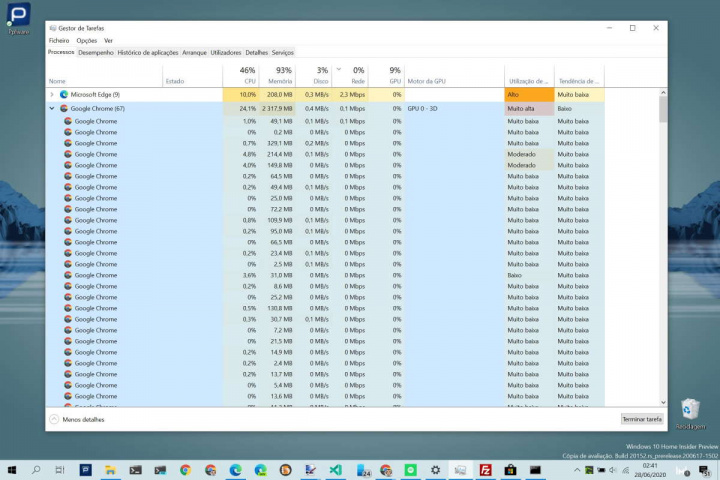Sort by the CPU column header
Screen dimensions: 720x480
pyautogui.click(x=247, y=76)
